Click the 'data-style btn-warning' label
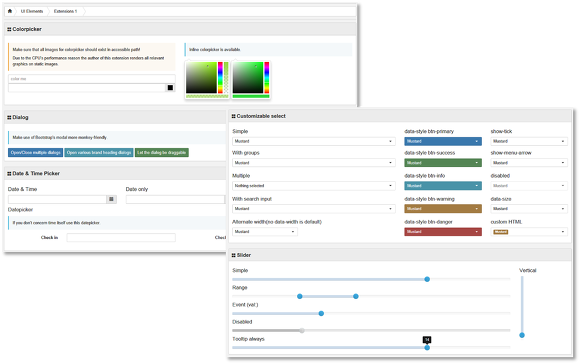Viewport: 580px width, 364px height. pyautogui.click(x=429, y=199)
